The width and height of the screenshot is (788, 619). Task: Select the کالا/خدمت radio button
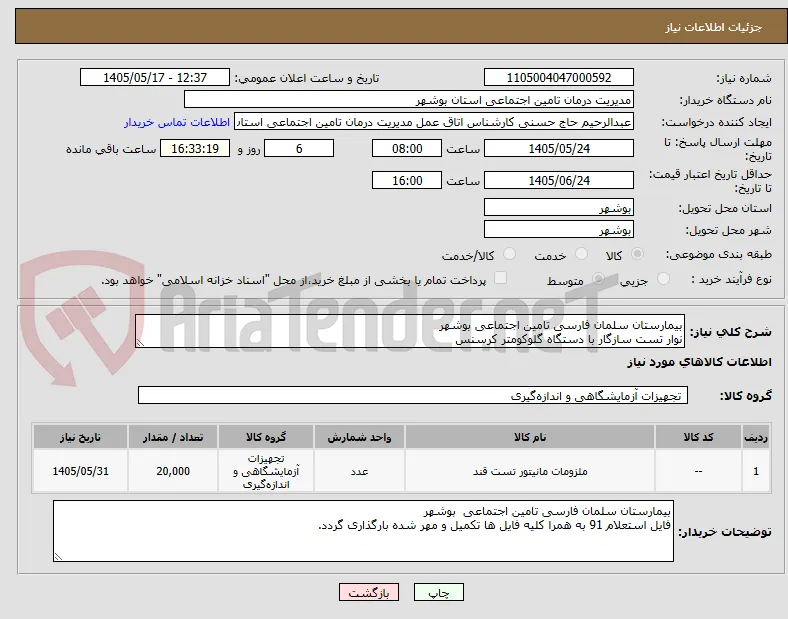pos(510,254)
